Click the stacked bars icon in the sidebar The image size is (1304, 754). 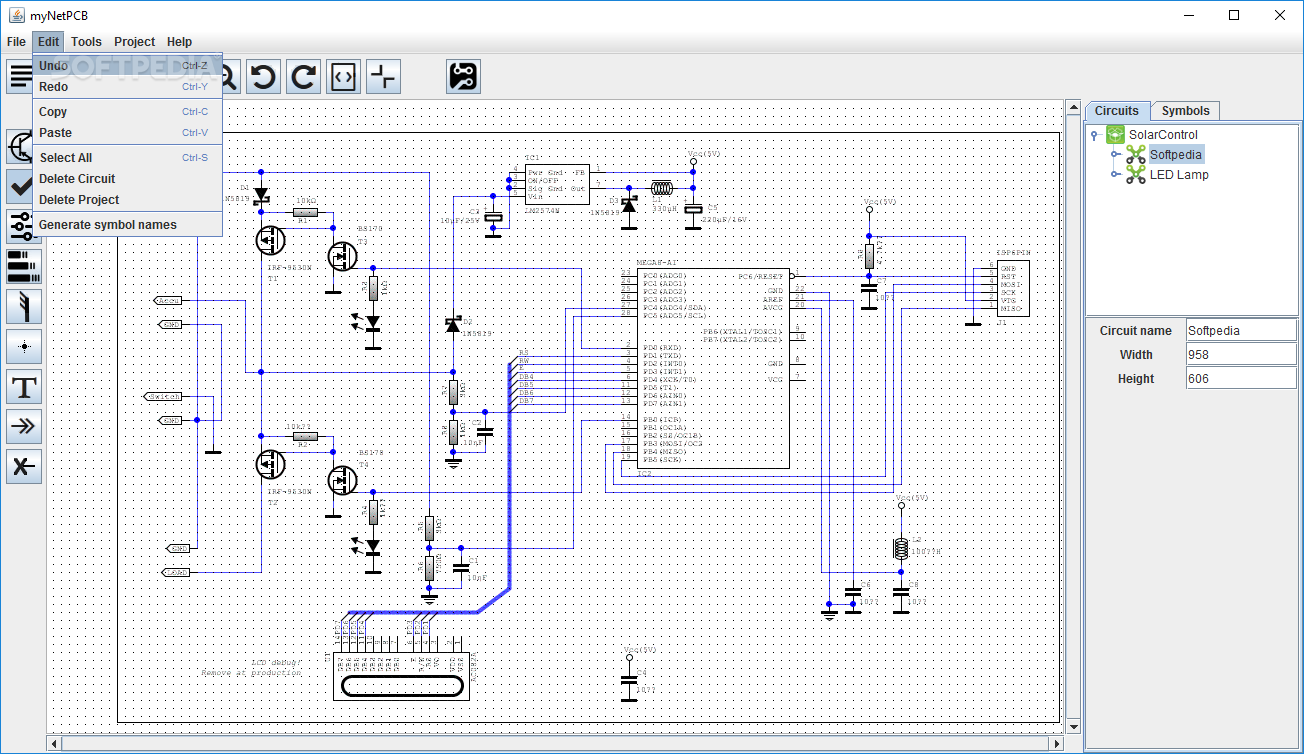[24, 267]
